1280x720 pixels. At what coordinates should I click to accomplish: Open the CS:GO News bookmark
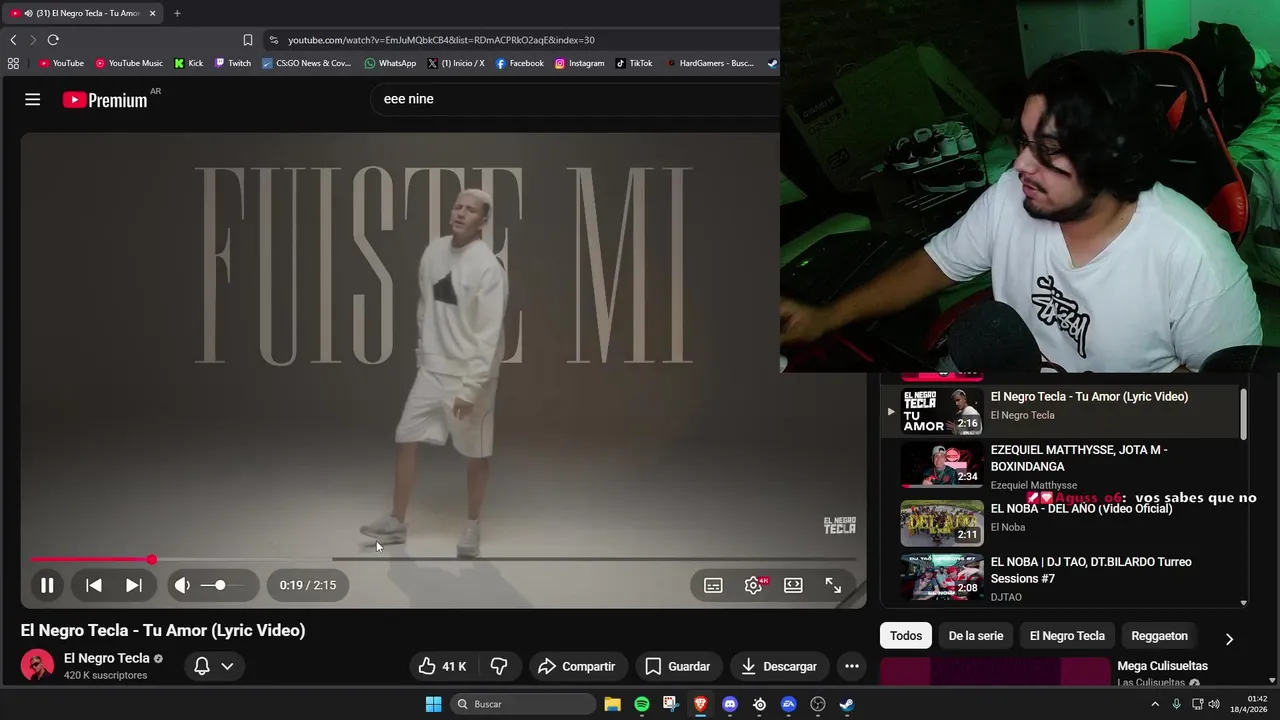[307, 63]
